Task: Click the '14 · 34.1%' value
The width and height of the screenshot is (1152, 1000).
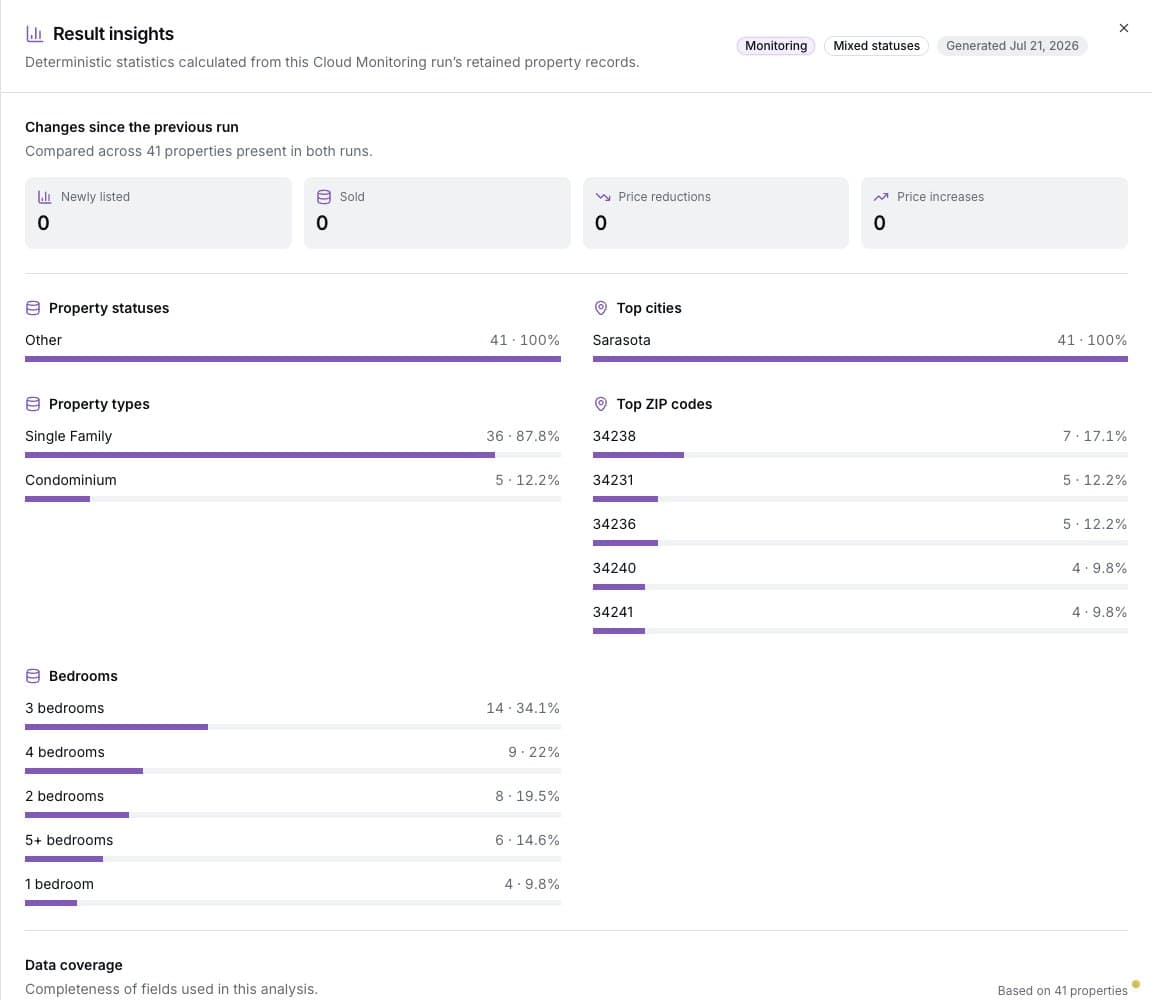Action: [522, 708]
